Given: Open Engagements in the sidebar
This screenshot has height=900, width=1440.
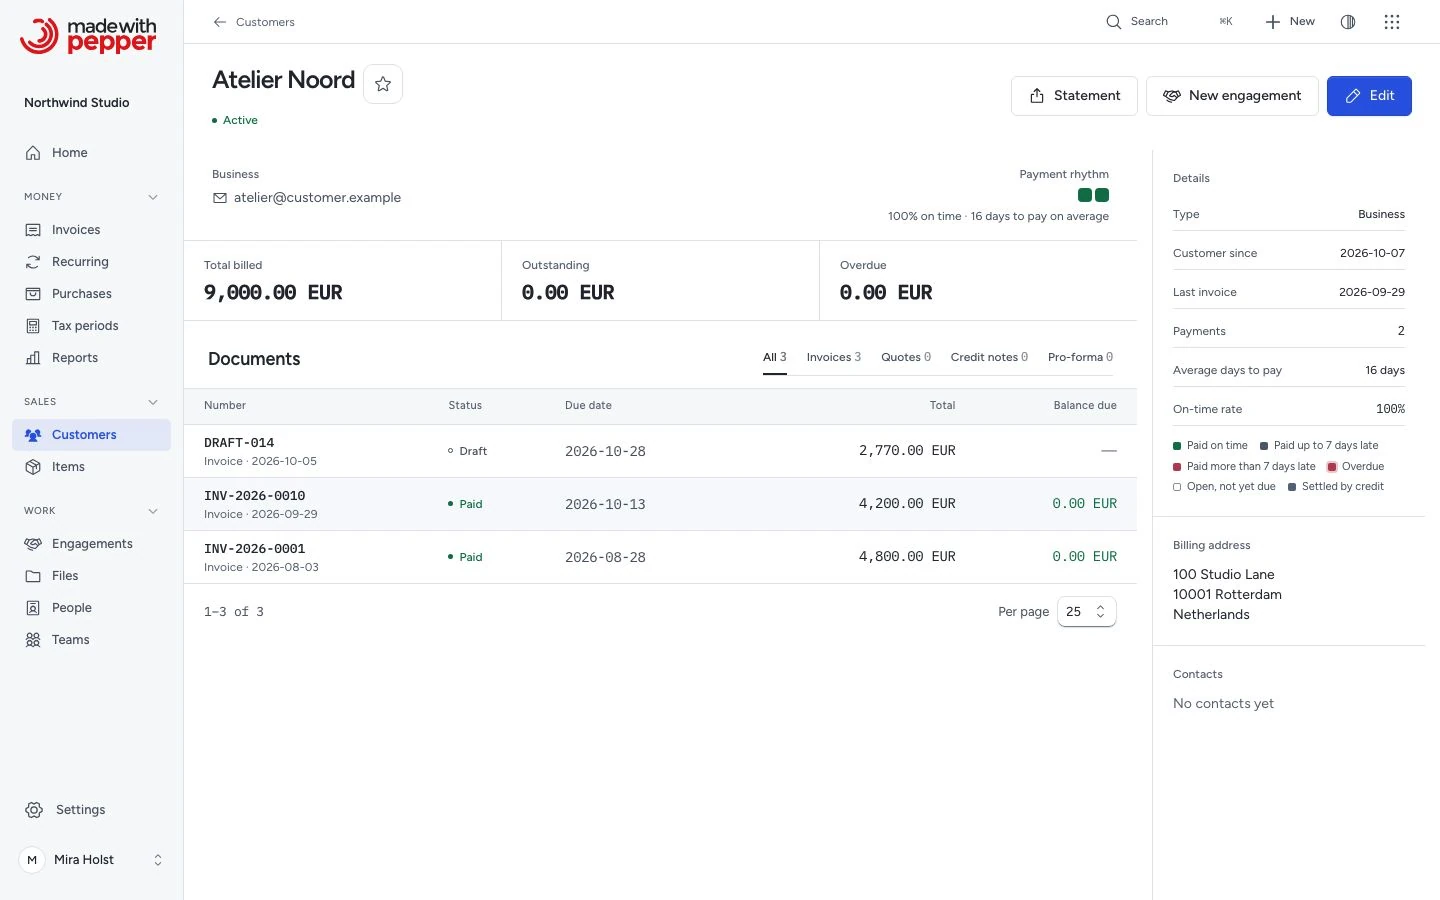Looking at the screenshot, I should pyautogui.click(x=91, y=544).
